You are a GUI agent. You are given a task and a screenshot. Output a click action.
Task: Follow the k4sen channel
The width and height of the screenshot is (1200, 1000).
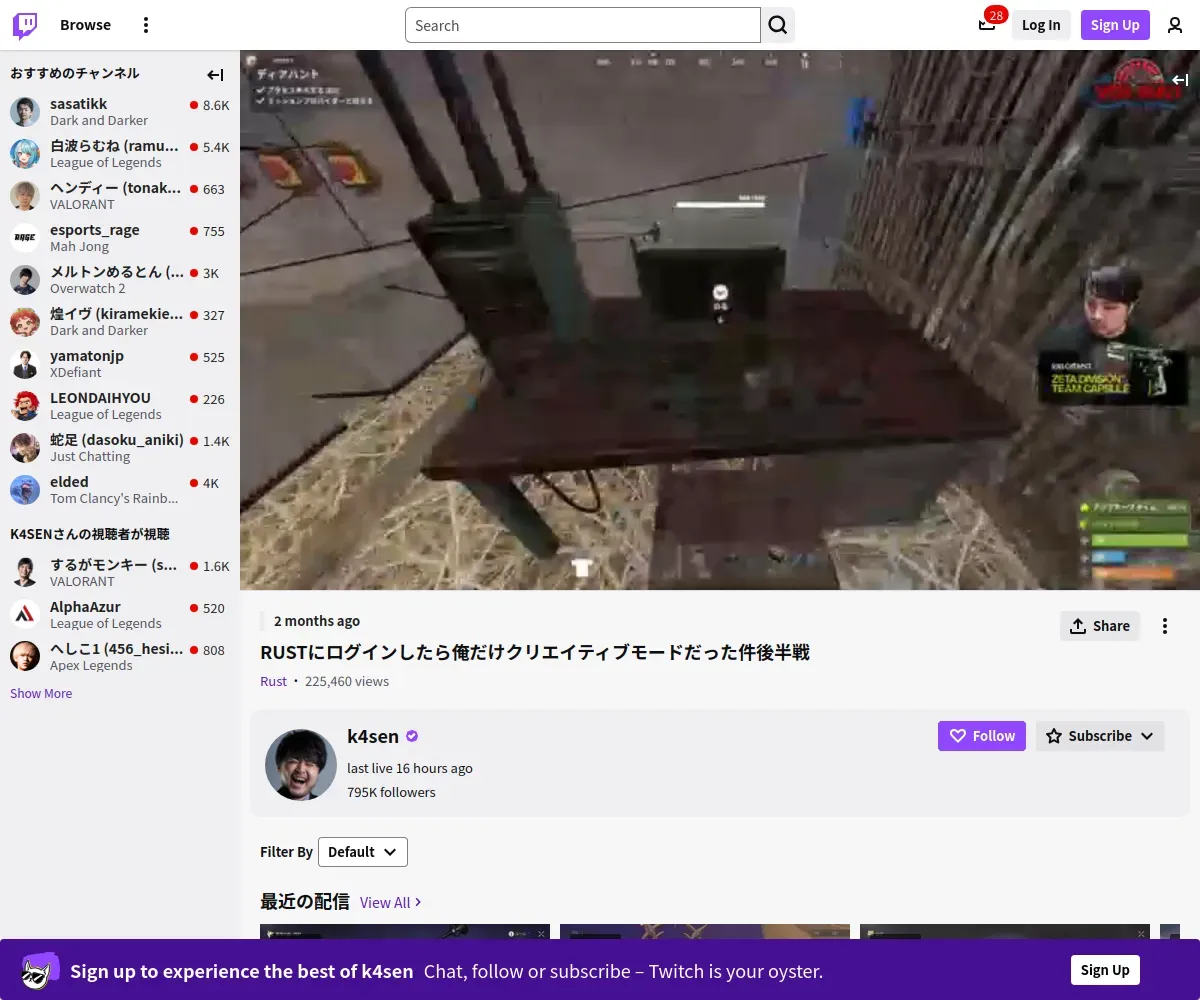click(x=982, y=736)
